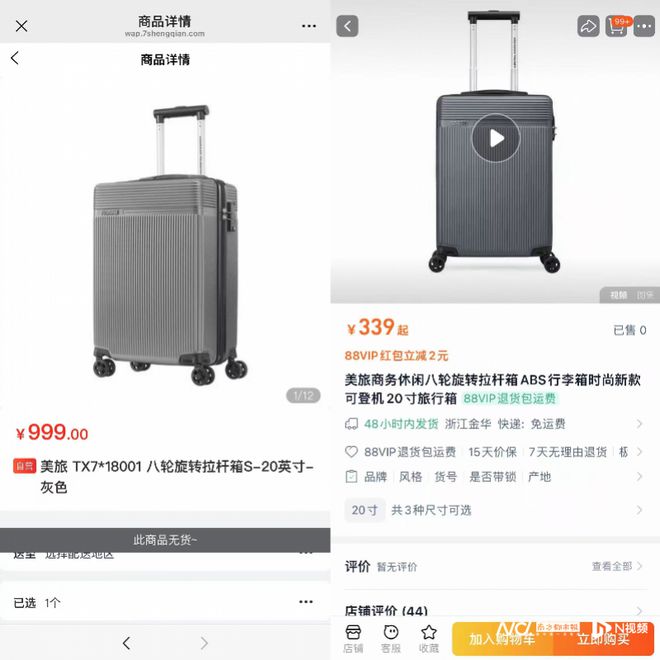Viewport: 660px width, 660px height.
Task: Share the product using the share icon
Action: click(x=588, y=26)
